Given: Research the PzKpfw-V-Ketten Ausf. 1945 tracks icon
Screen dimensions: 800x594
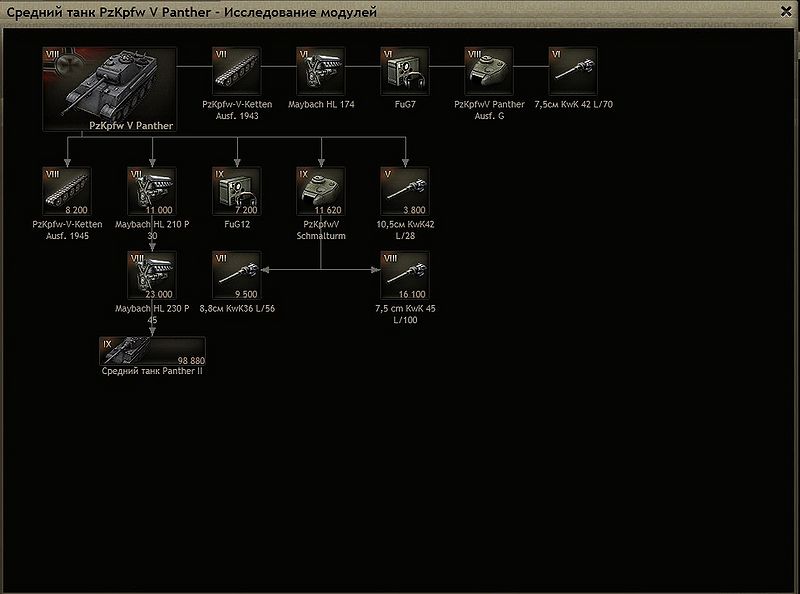Looking at the screenshot, I should 67,191.
